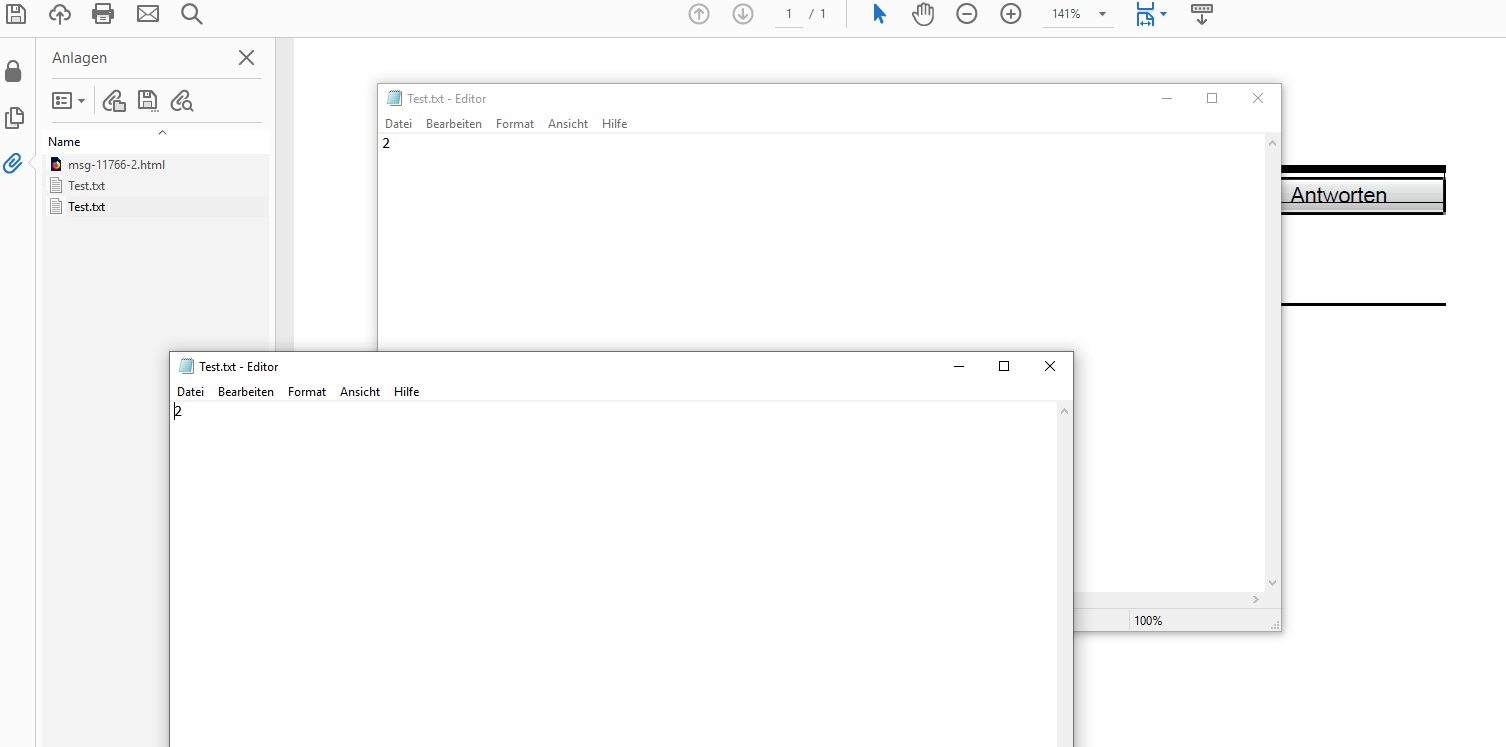Click the save file icon in toolbar

coord(16,13)
